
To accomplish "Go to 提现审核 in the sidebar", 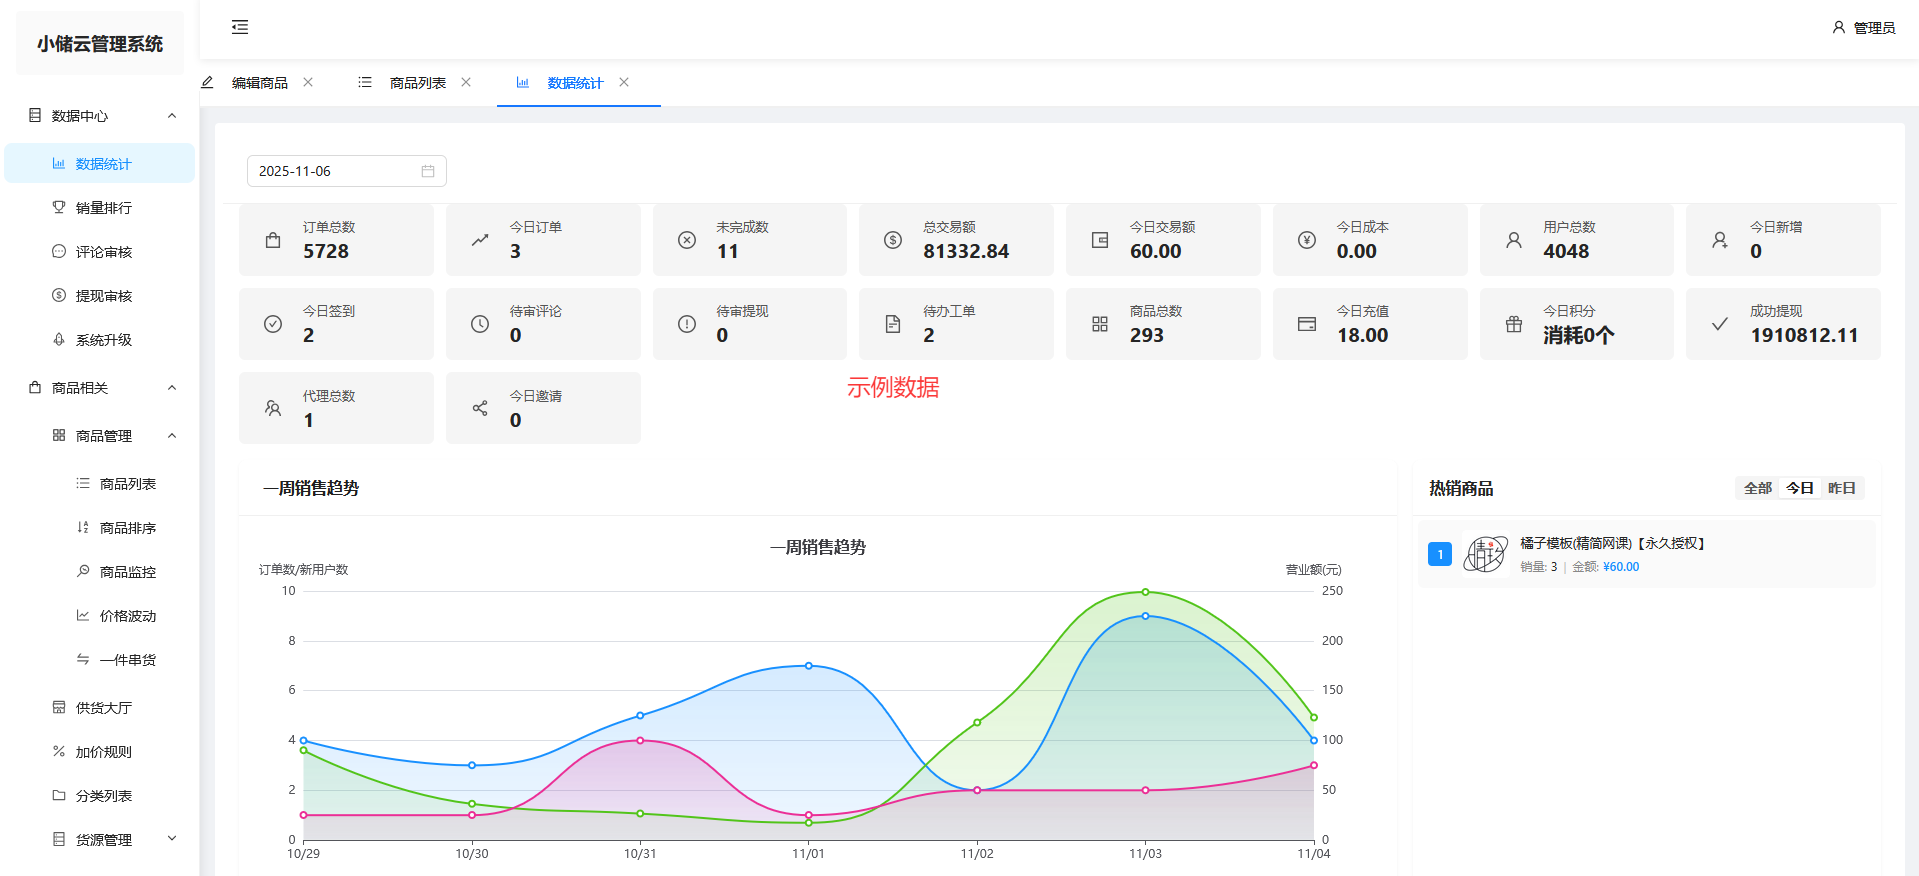I will click(x=104, y=296).
